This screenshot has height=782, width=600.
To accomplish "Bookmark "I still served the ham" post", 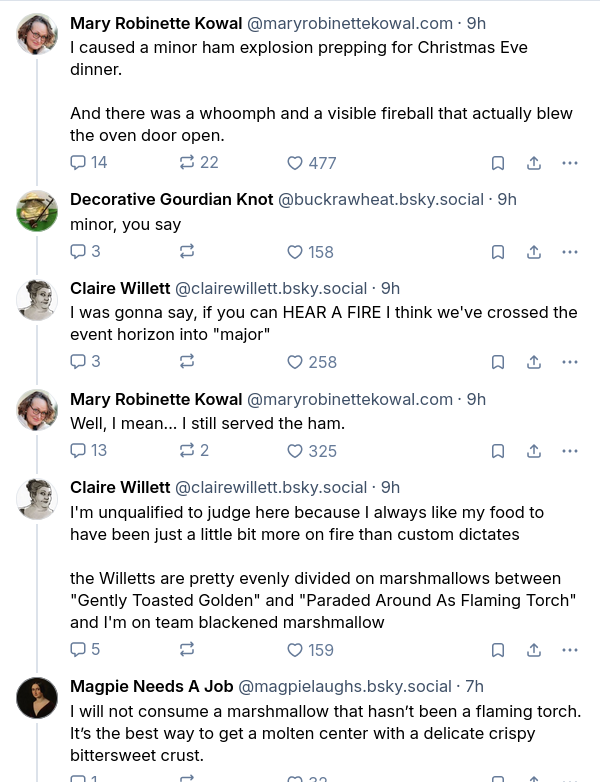I will point(497,451).
